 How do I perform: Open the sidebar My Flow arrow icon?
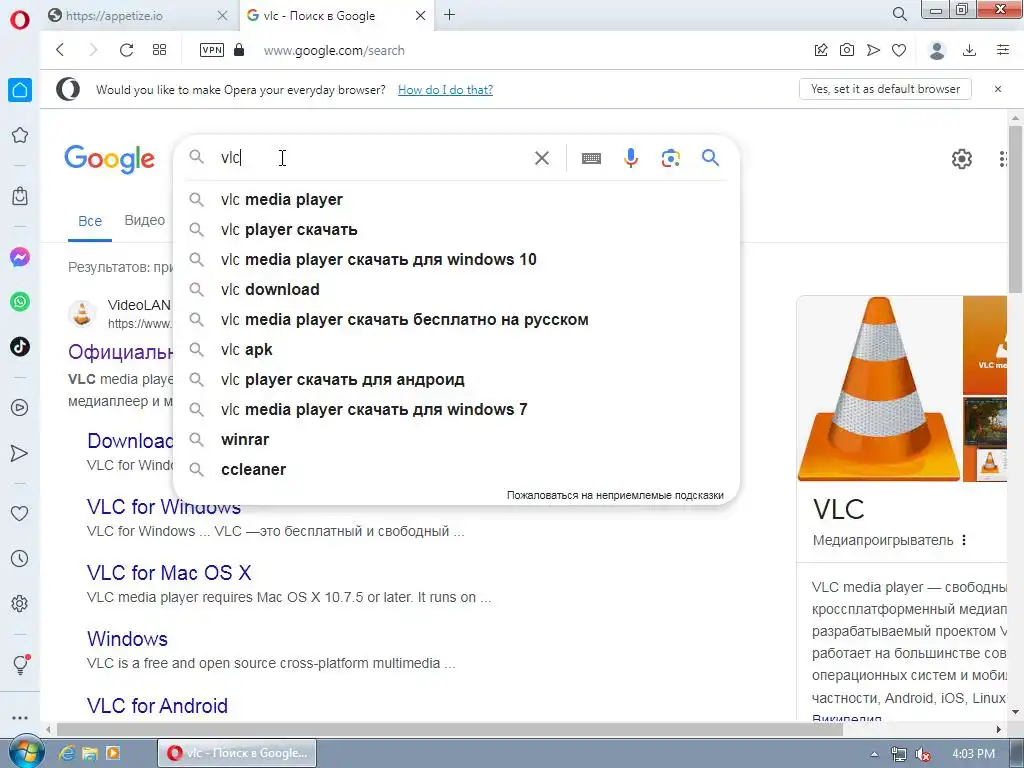(20, 453)
